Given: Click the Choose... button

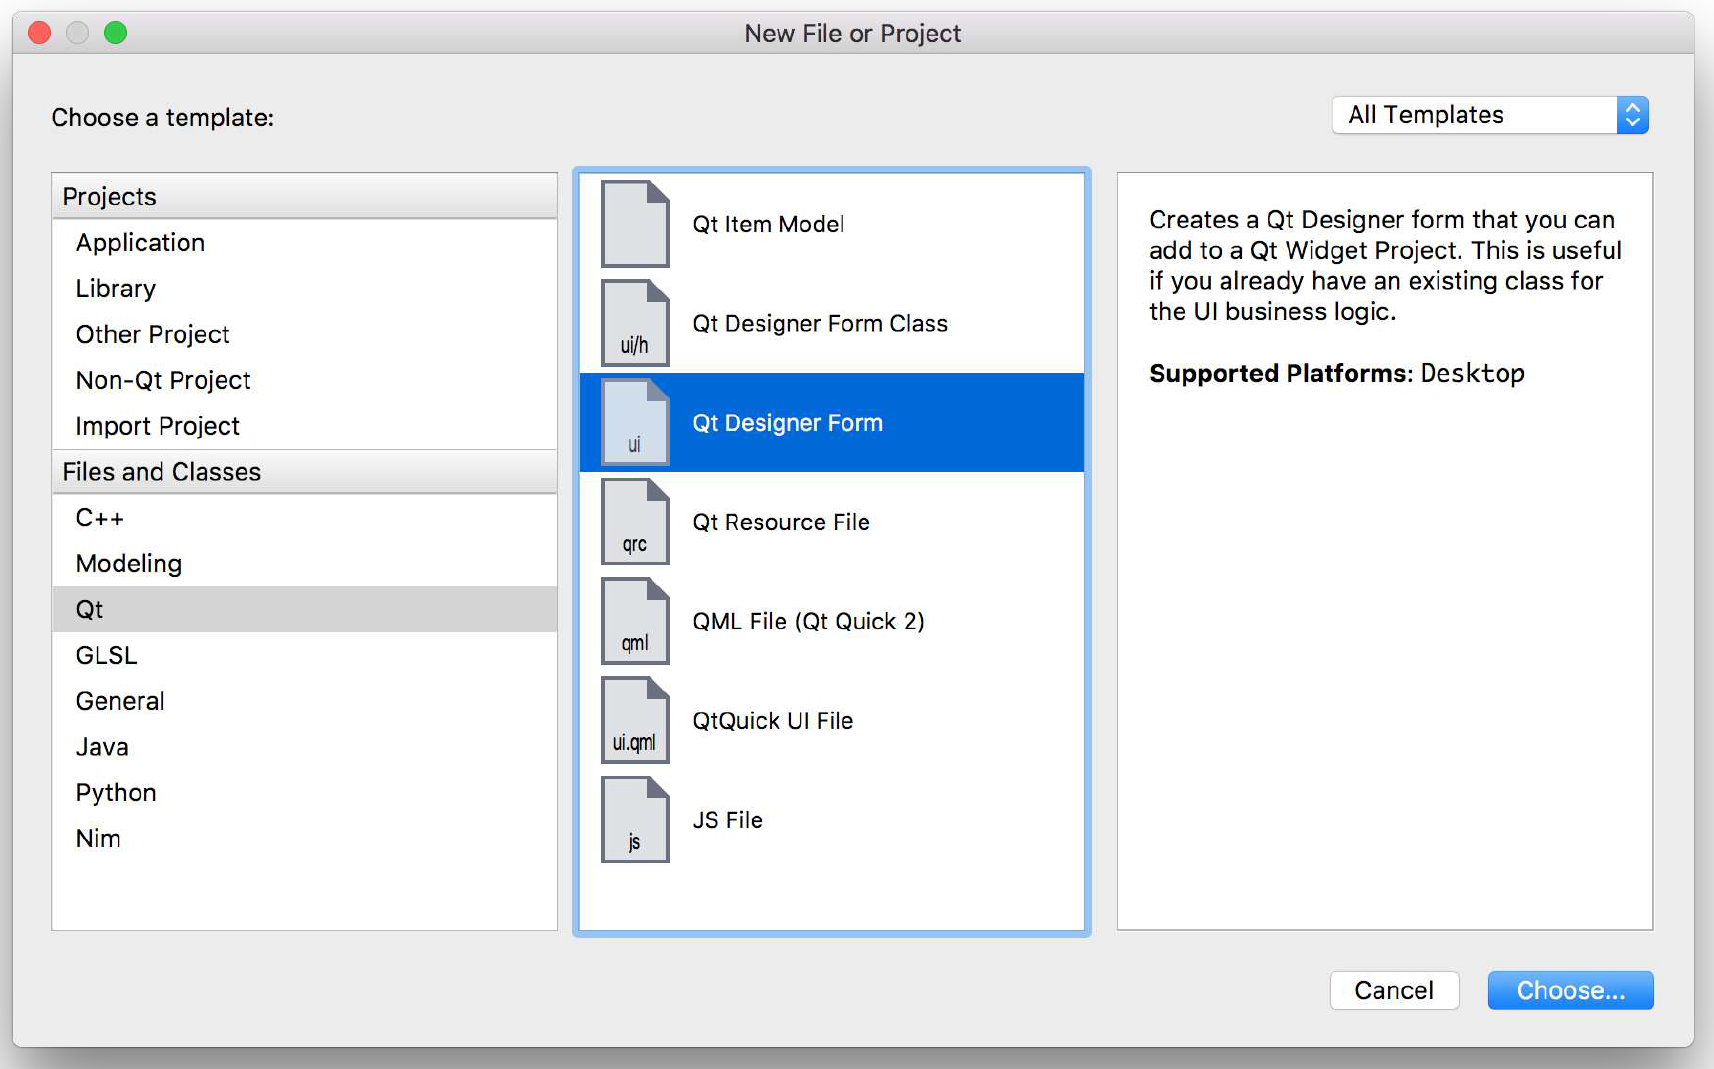Looking at the screenshot, I should (x=1570, y=990).
